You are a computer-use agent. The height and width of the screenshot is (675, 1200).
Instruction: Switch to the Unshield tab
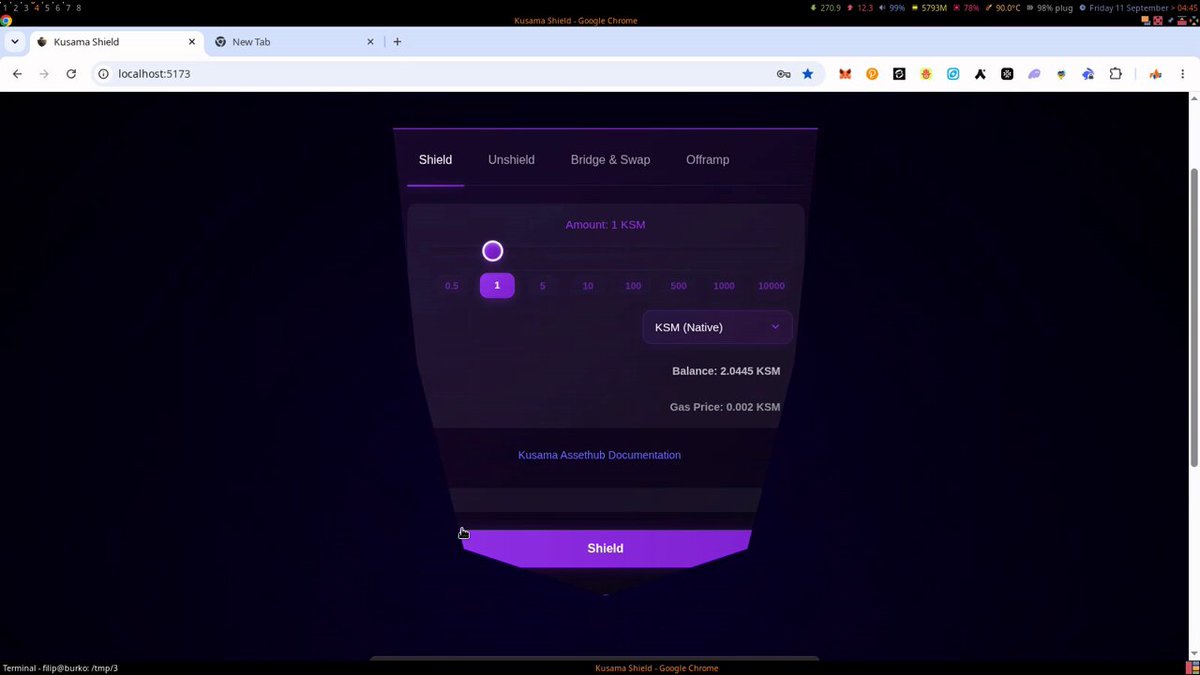(x=511, y=160)
